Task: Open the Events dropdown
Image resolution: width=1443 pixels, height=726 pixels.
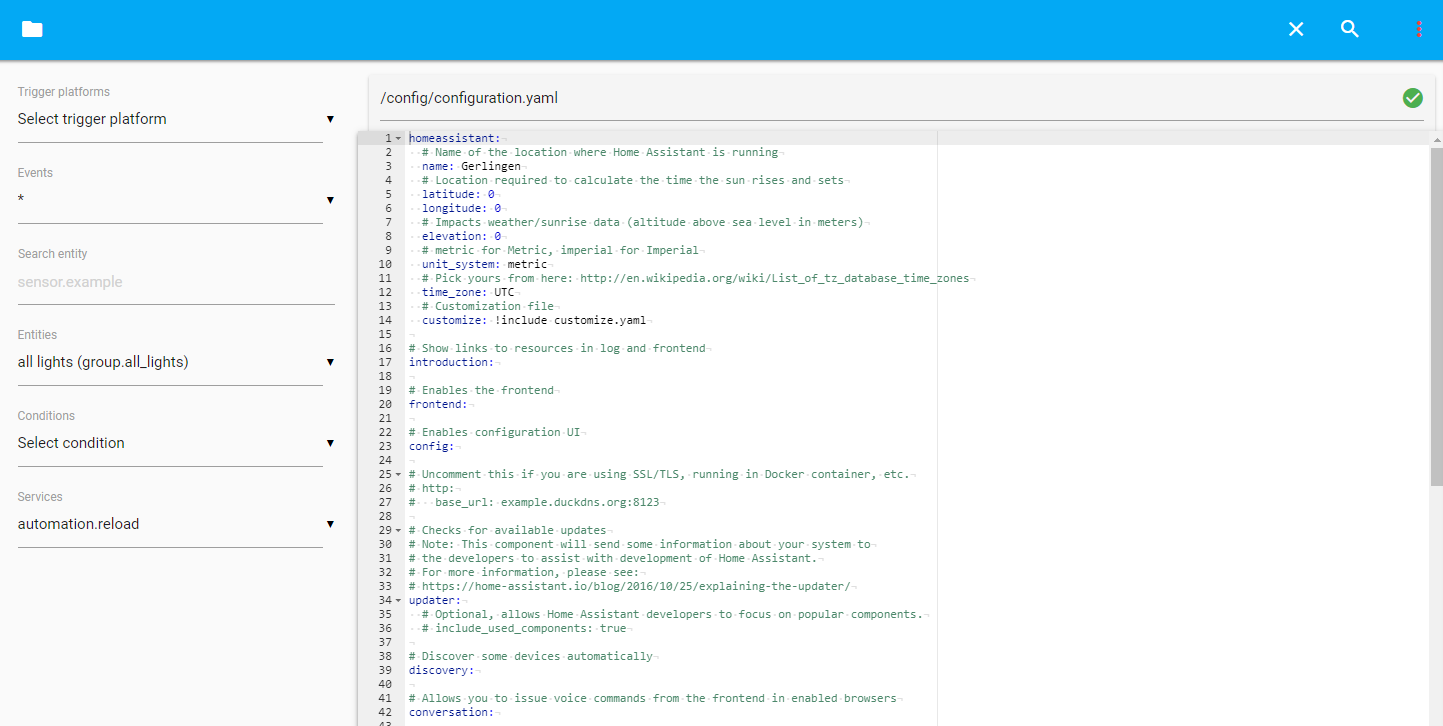Action: pos(170,200)
